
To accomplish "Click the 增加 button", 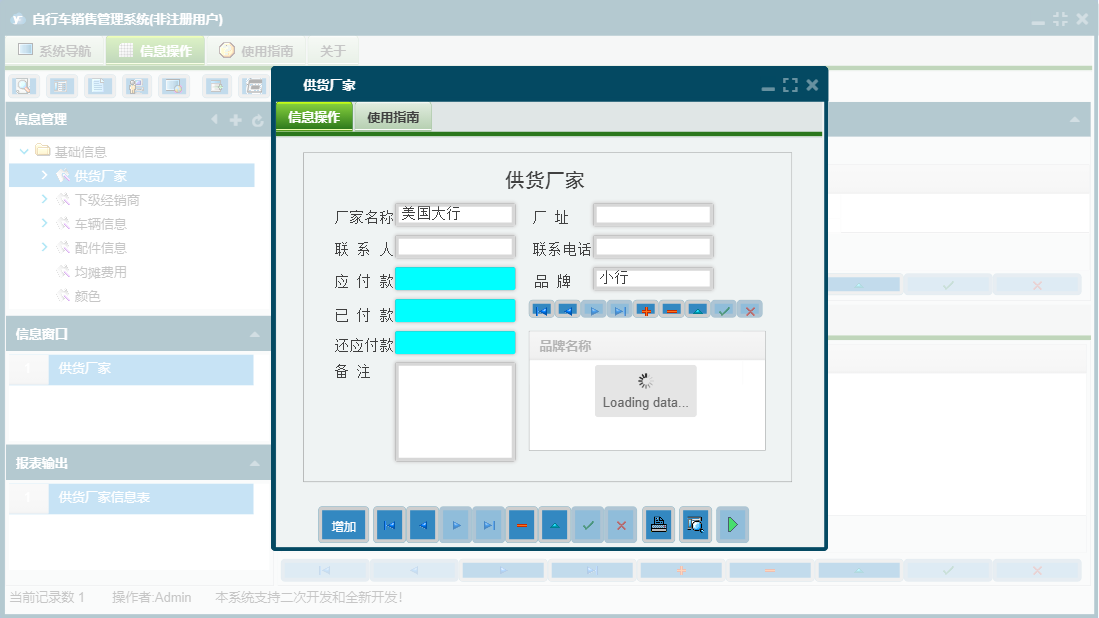I will (343, 524).
